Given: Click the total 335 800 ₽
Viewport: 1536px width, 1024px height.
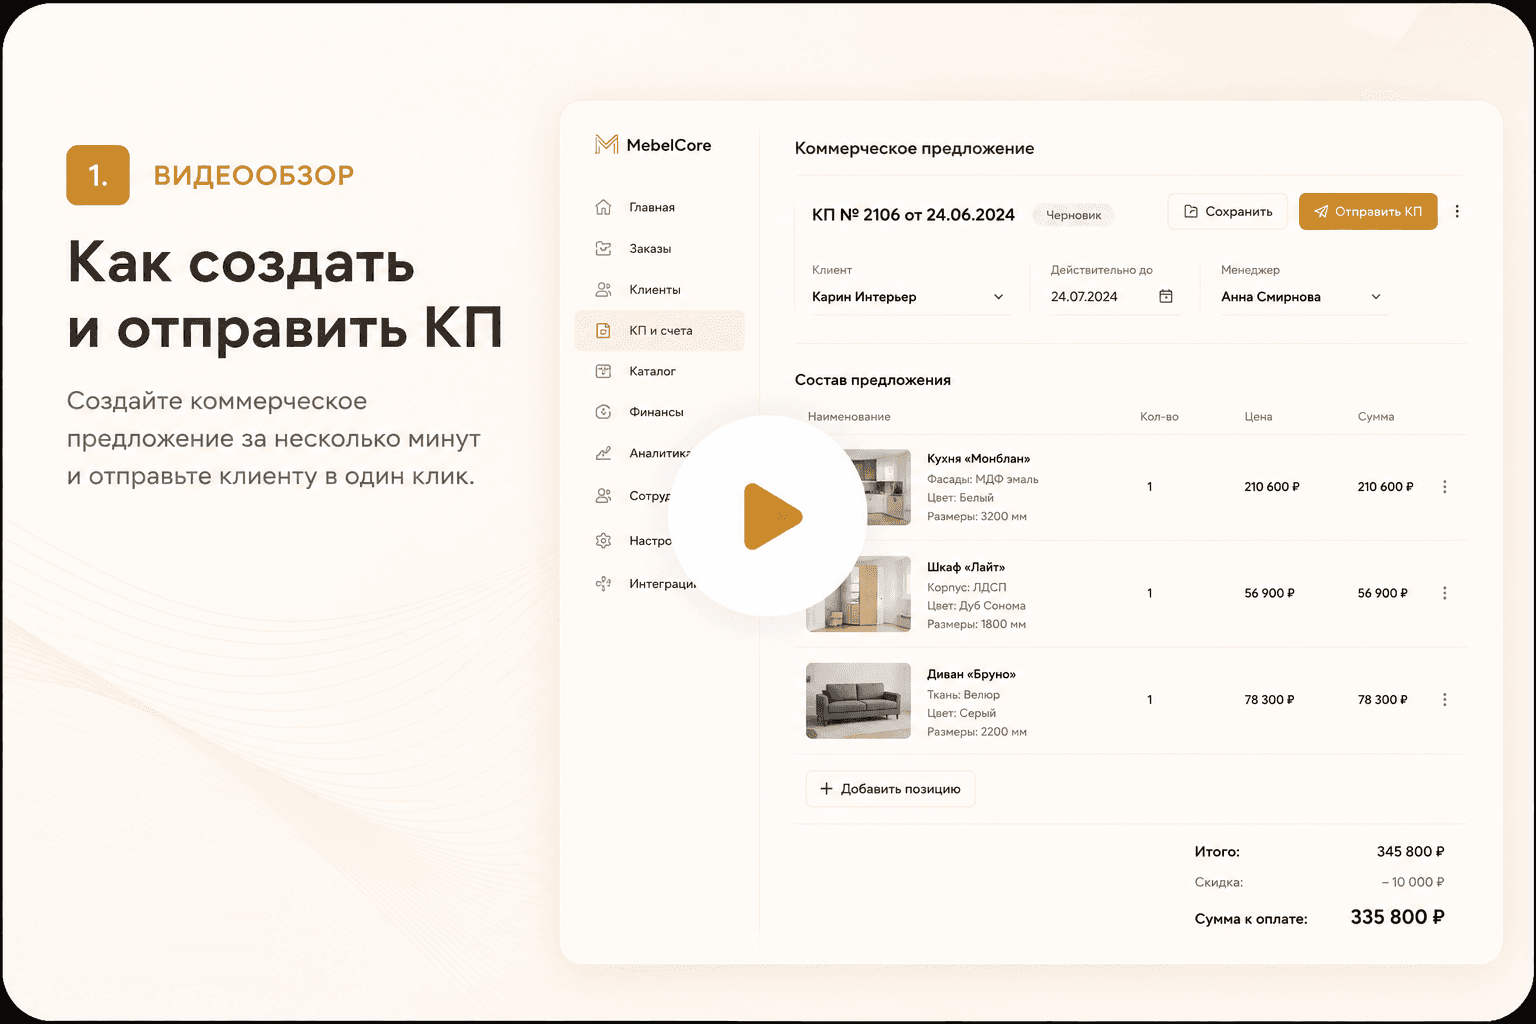Looking at the screenshot, I should point(1397,917).
